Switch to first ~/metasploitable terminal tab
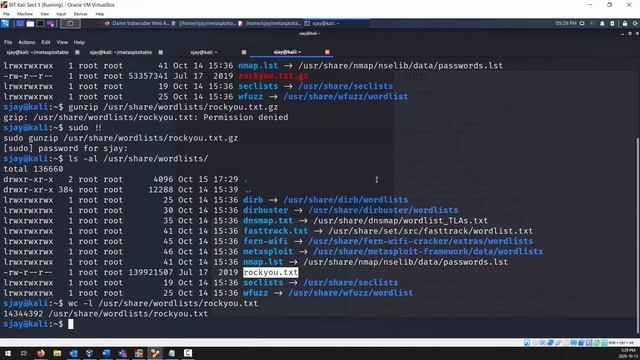 click(38, 52)
